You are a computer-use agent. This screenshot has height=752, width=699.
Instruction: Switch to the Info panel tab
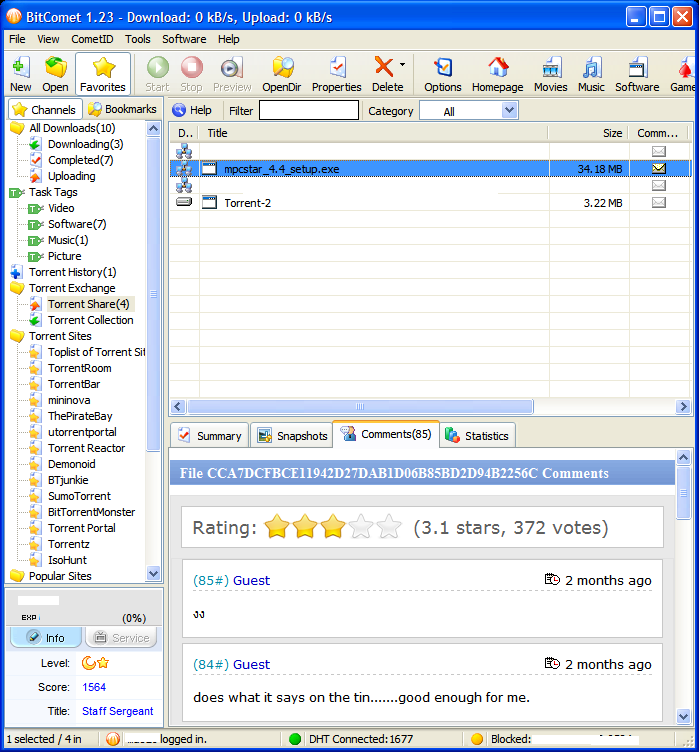(x=46, y=637)
